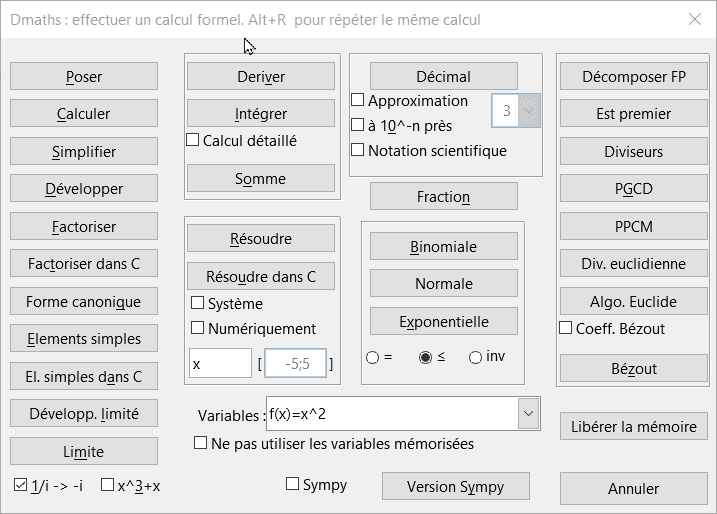Select the equals radio button

click(x=373, y=357)
